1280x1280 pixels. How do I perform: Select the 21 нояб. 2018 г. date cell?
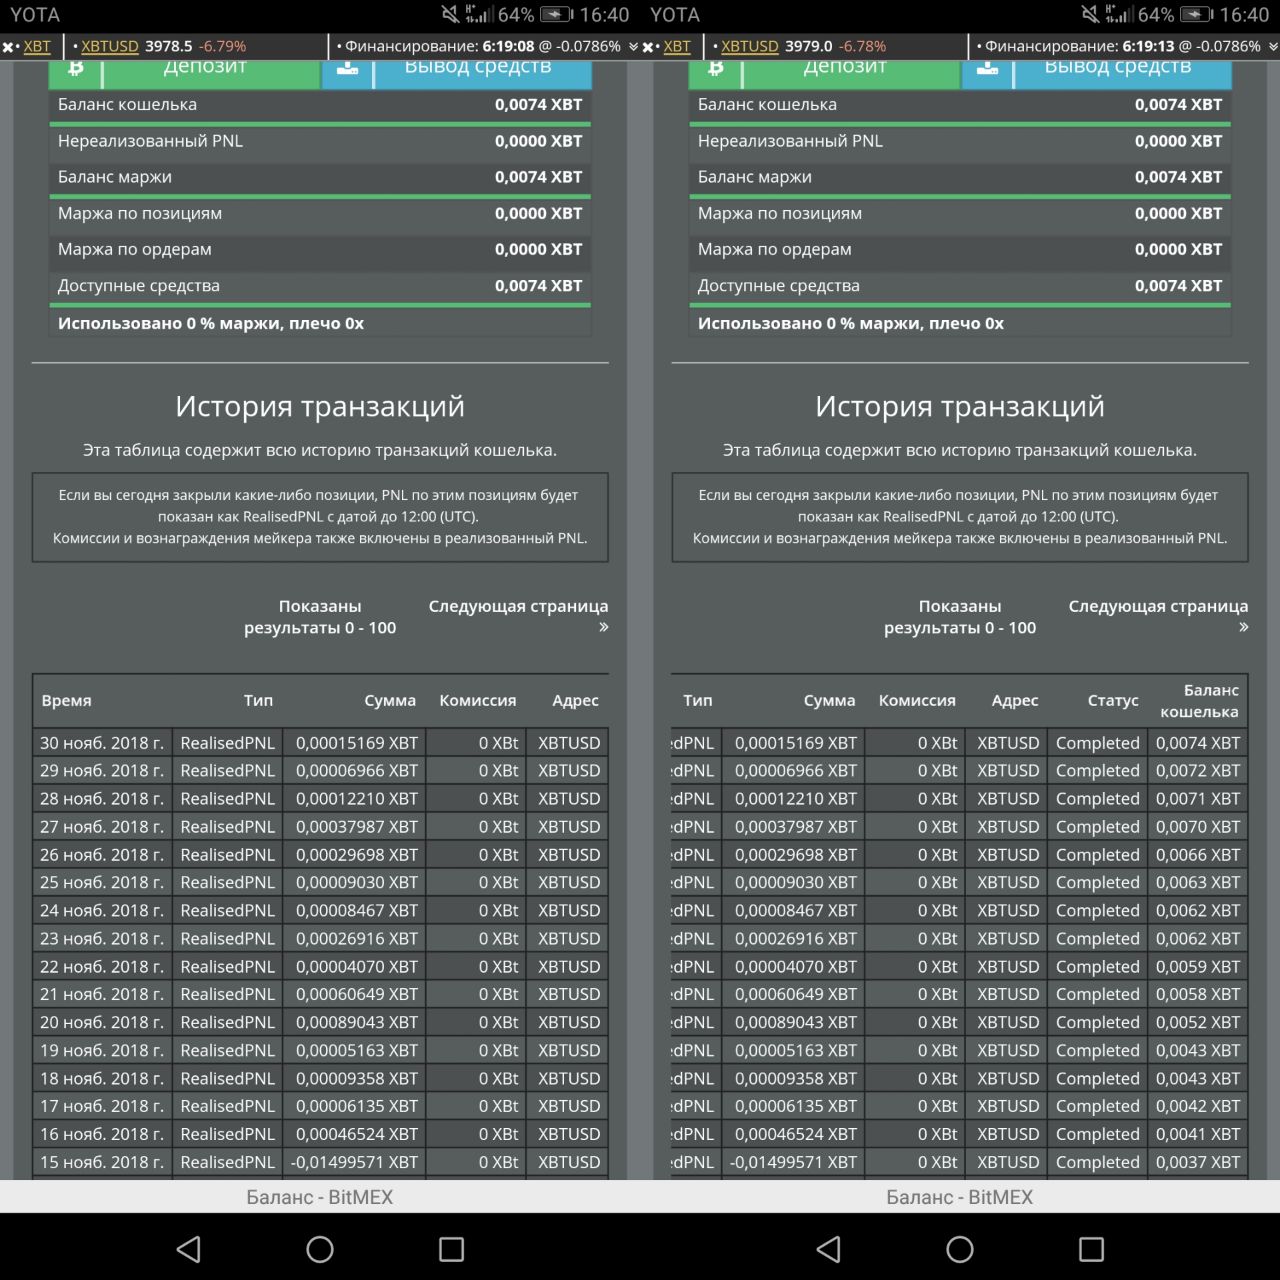(102, 994)
